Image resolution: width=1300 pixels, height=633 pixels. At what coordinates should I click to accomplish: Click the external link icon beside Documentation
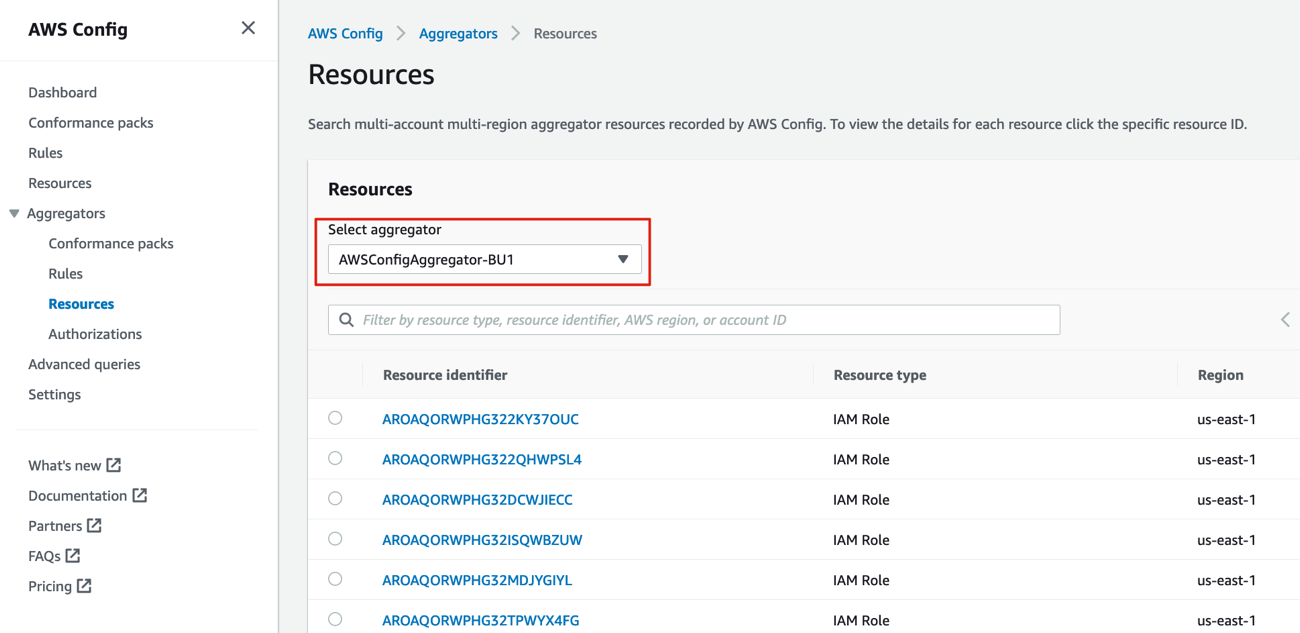pos(141,495)
